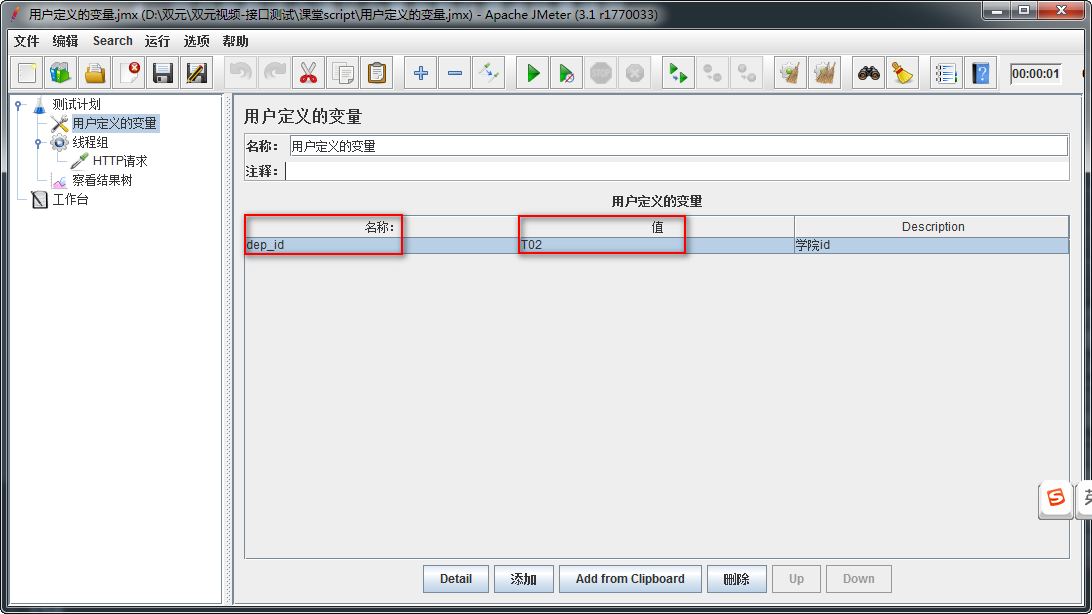Screen dimensions: 1092x614
Task: Click the 注释 comment field
Action: coord(676,171)
